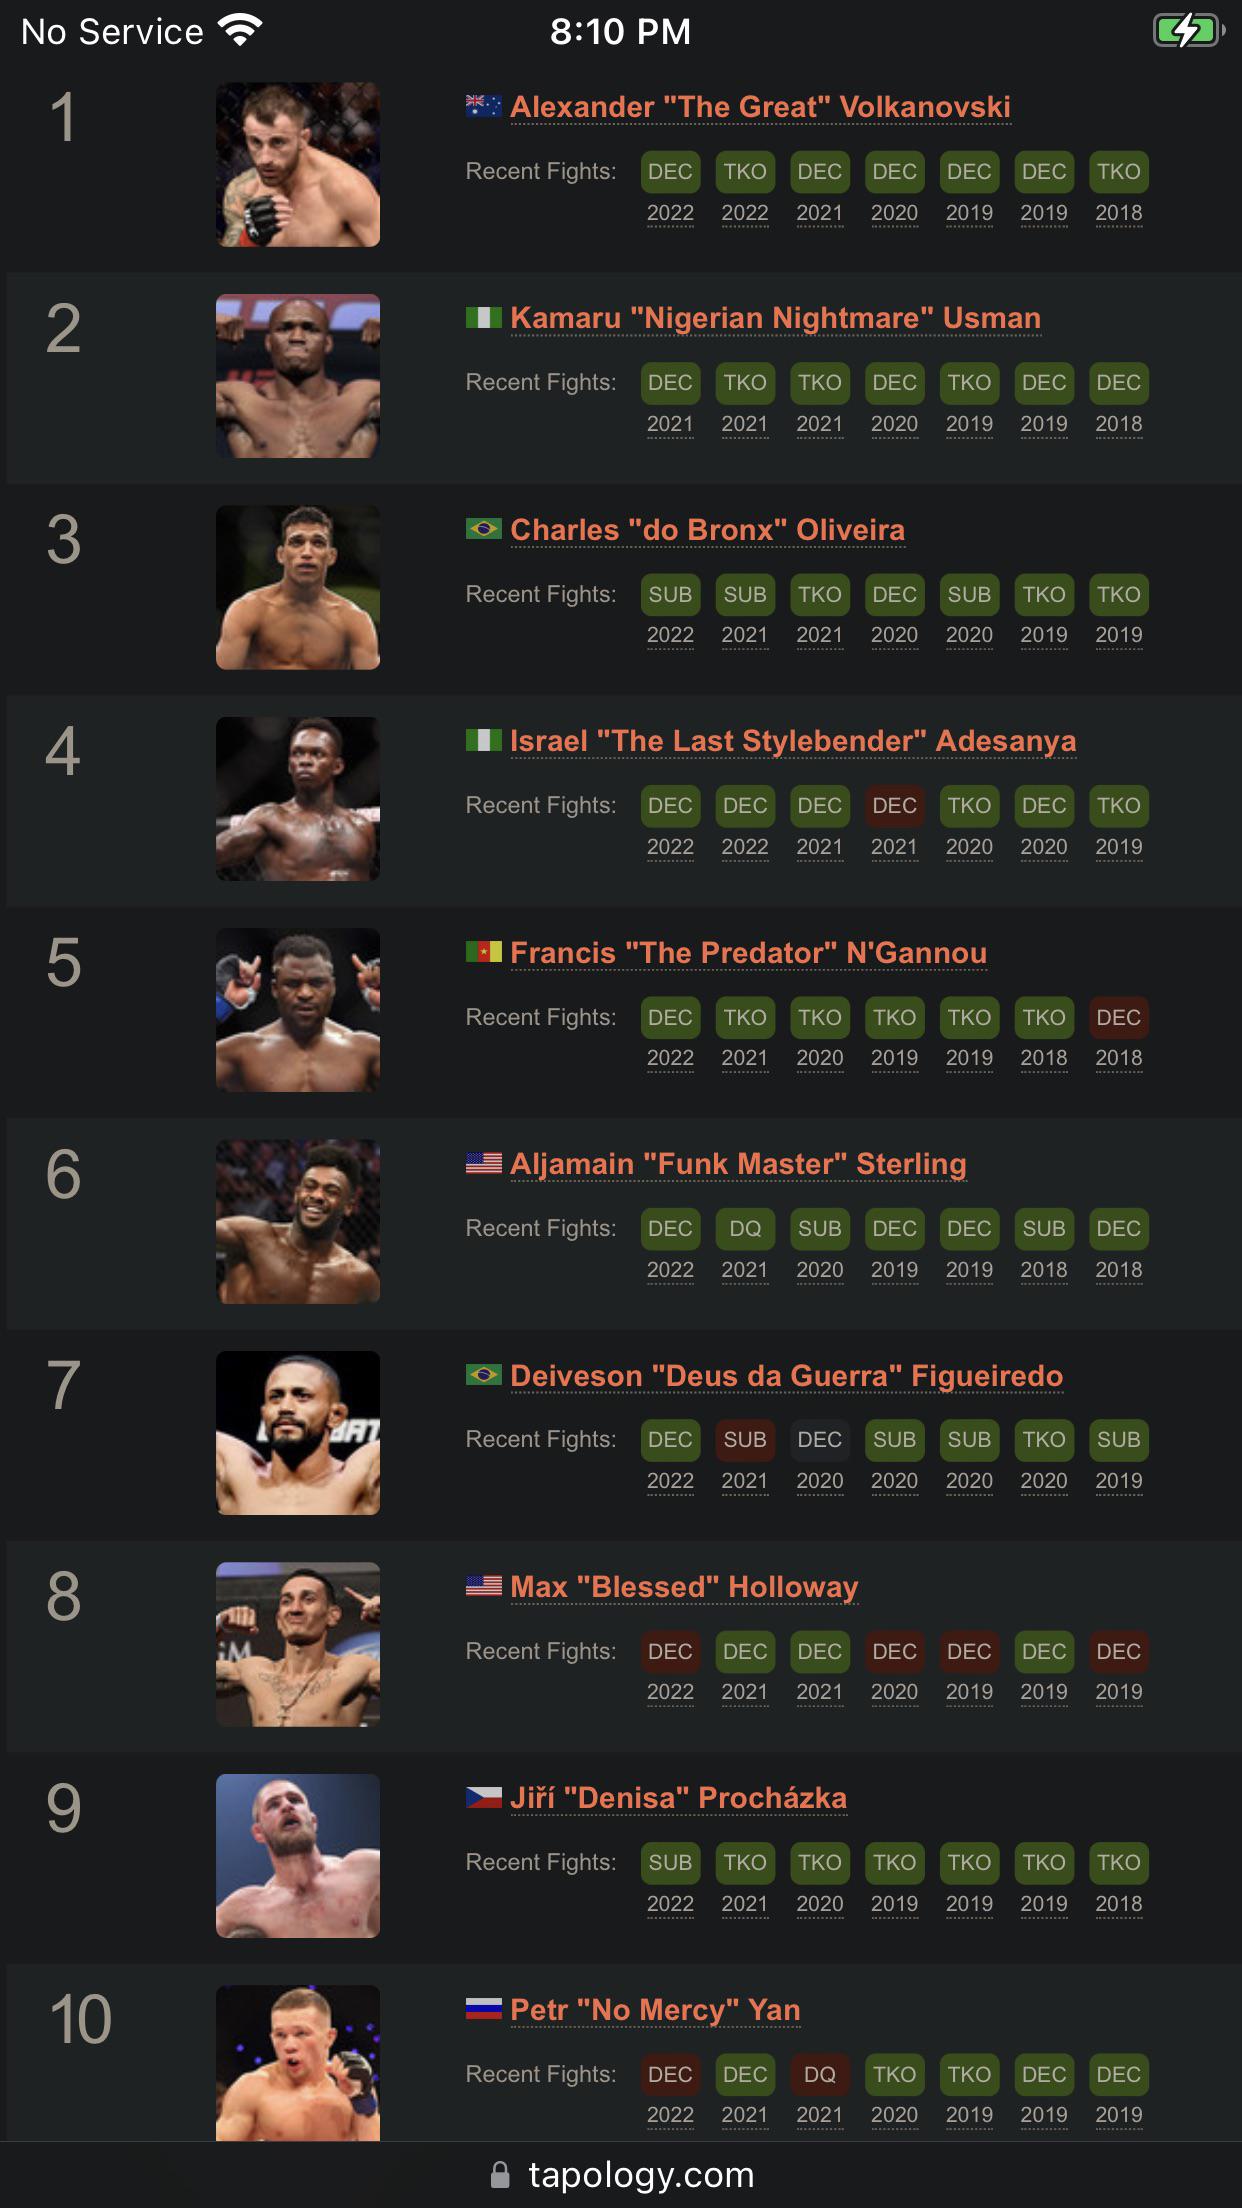Viewport: 1242px width, 2208px height.
Task: Click the Cameroon flag beside Francis N'Gannou
Action: point(482,953)
